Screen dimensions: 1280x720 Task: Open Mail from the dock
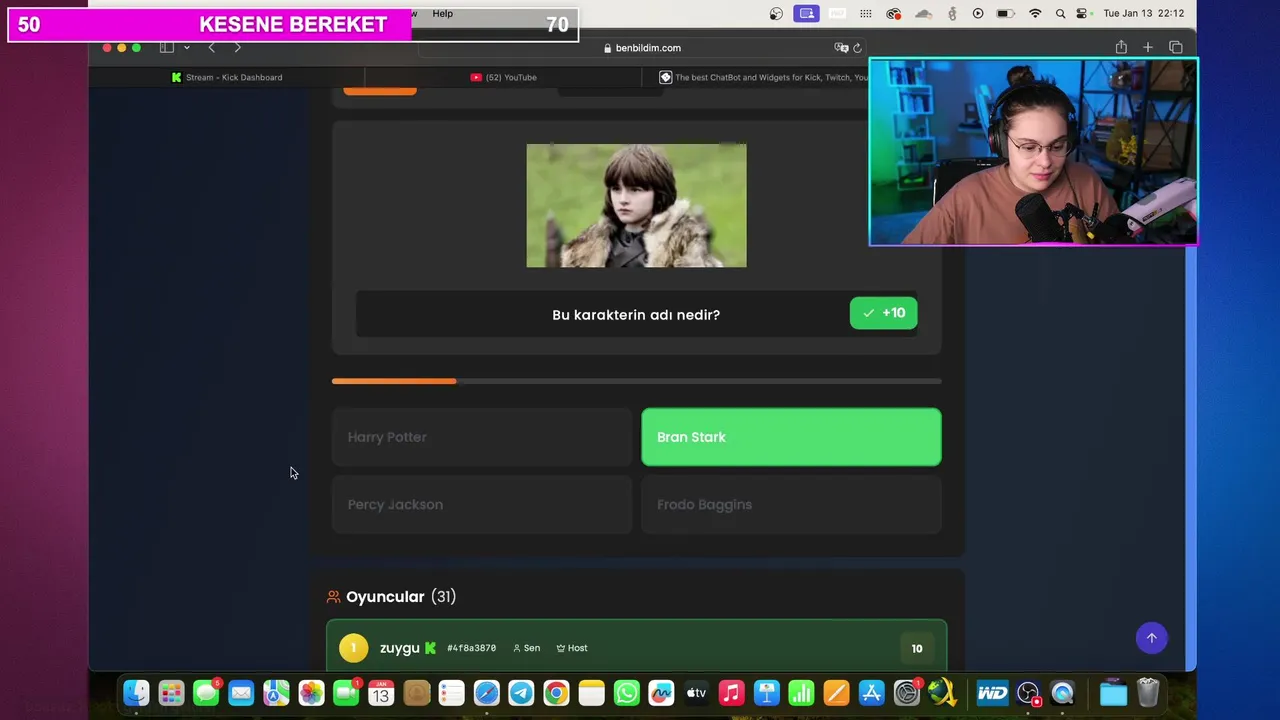click(241, 693)
